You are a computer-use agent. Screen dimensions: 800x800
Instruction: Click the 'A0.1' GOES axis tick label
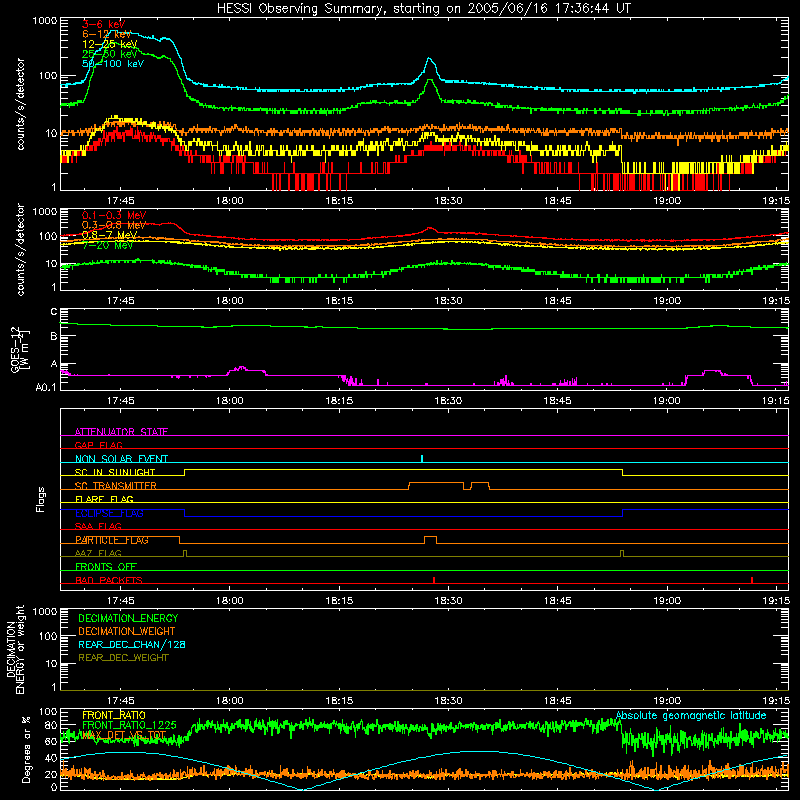pos(46,387)
